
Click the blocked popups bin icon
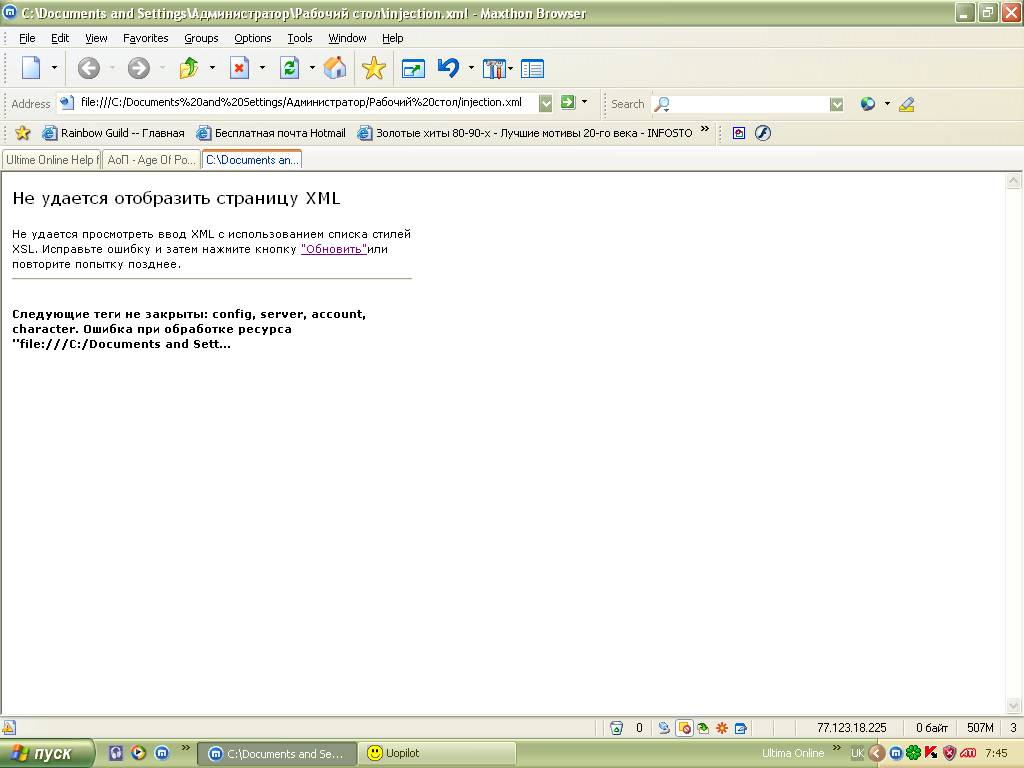tap(616, 728)
